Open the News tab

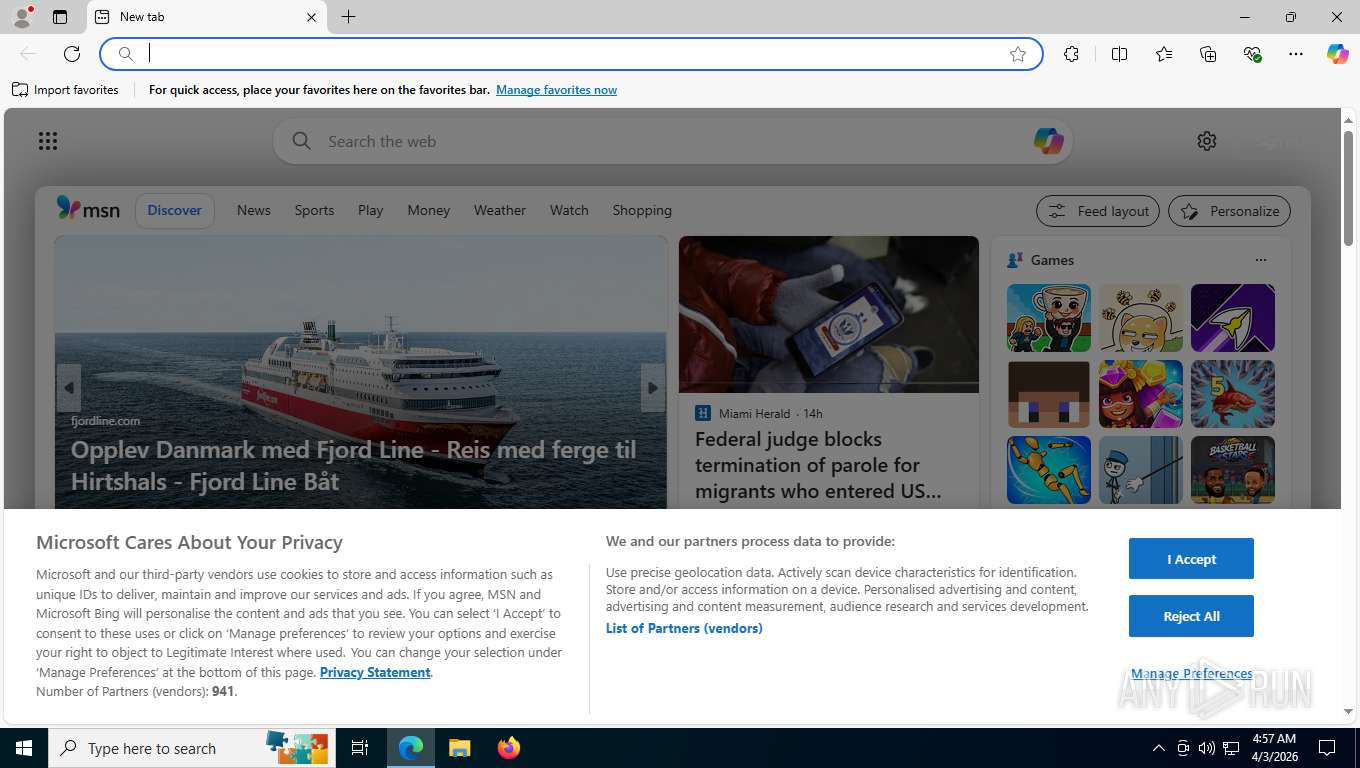pyautogui.click(x=254, y=210)
